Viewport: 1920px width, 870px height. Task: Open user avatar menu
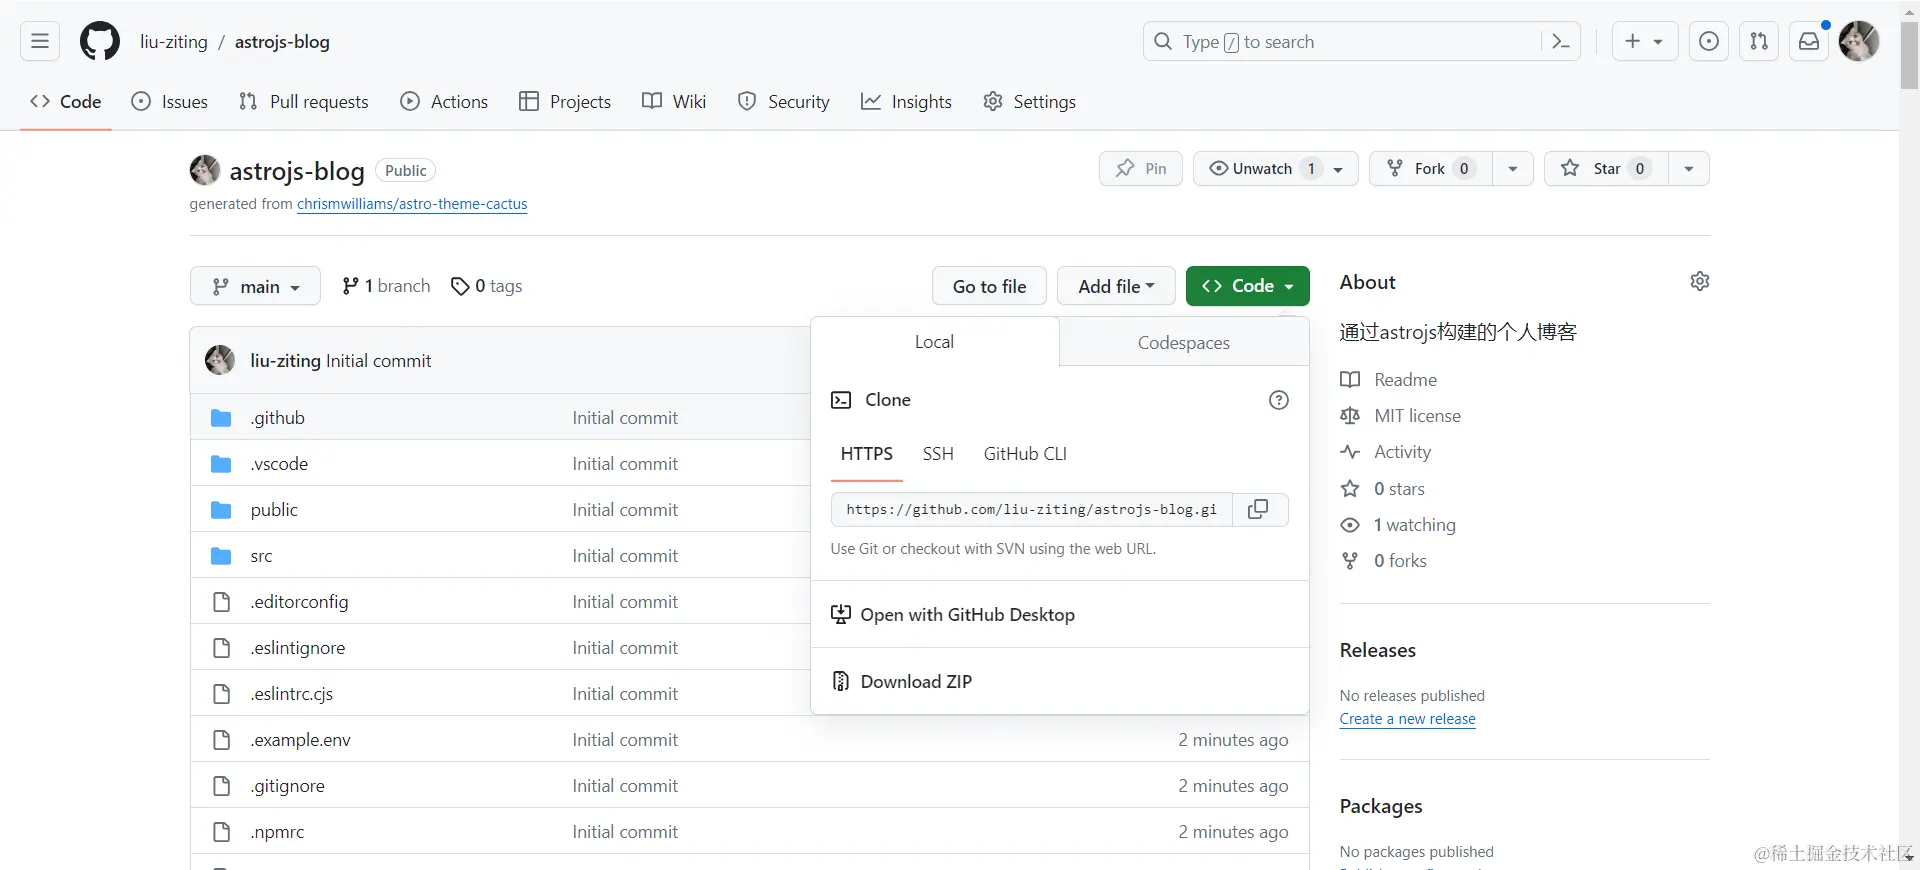[1859, 41]
